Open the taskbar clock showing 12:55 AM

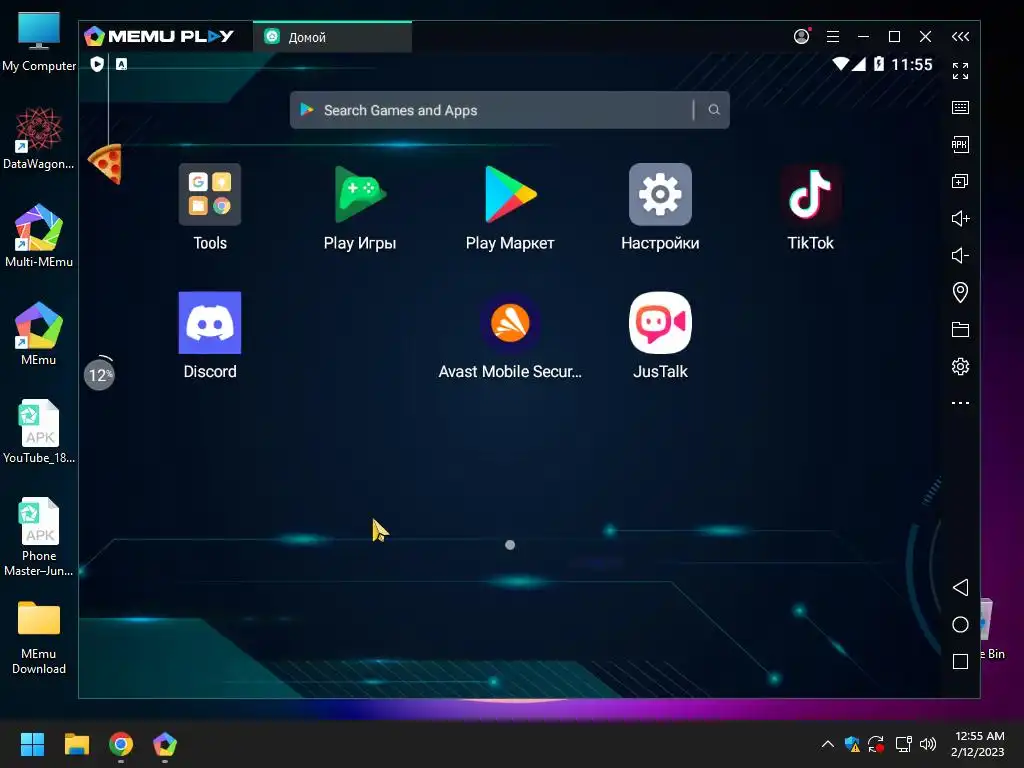[x=979, y=744]
